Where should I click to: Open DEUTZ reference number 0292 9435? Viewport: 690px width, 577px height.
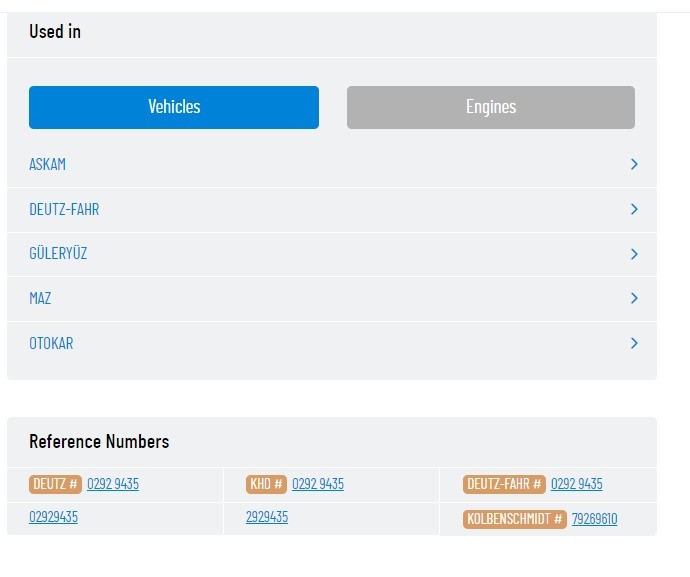tap(113, 484)
